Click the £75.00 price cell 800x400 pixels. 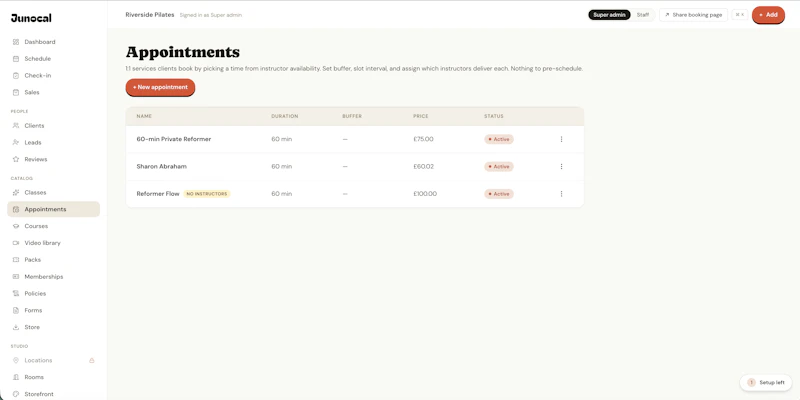click(423, 139)
